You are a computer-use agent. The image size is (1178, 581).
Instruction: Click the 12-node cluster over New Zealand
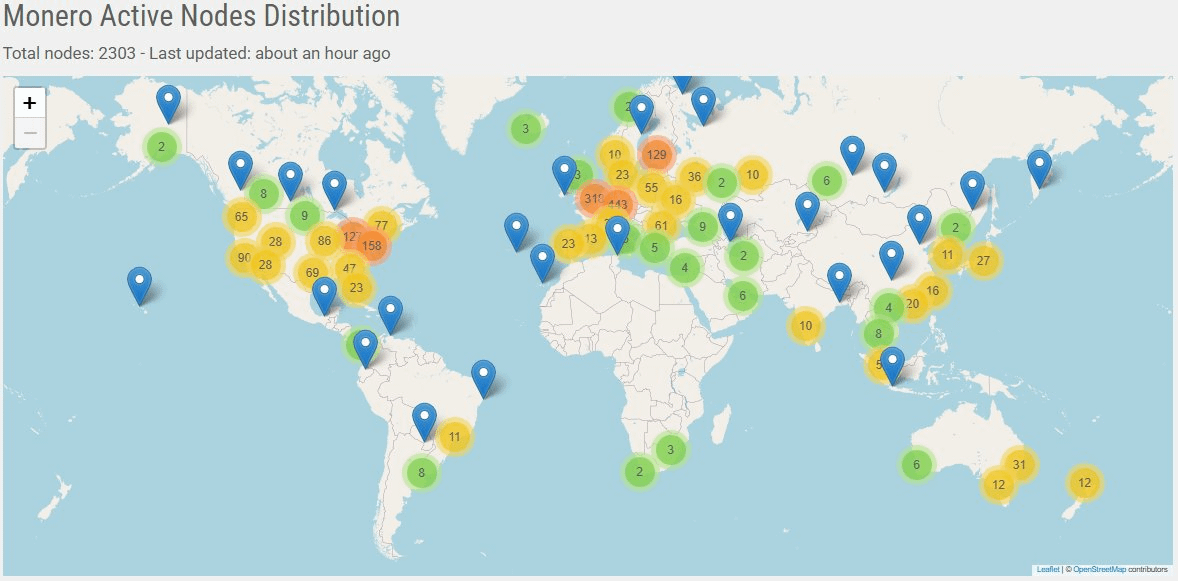click(1083, 481)
